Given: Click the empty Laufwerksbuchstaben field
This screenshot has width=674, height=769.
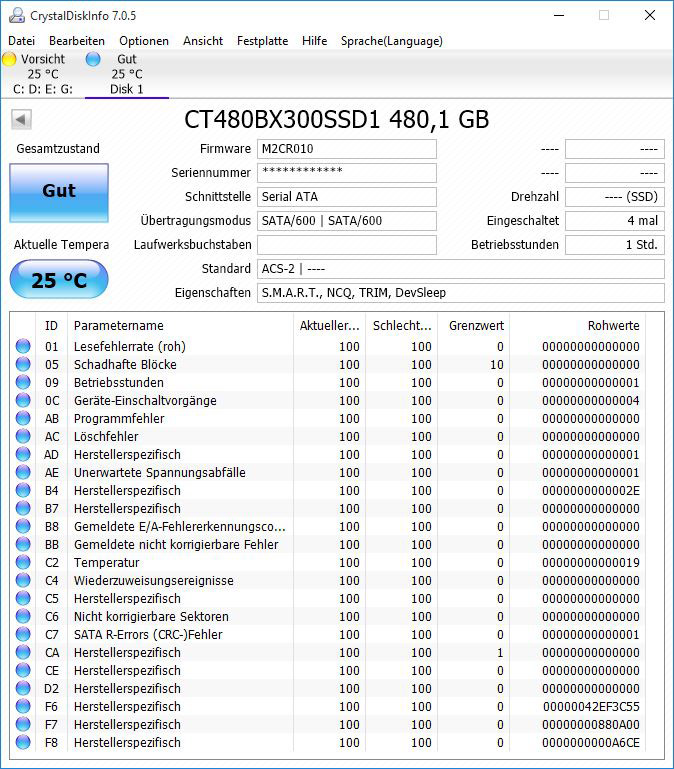Looking at the screenshot, I should point(347,245).
